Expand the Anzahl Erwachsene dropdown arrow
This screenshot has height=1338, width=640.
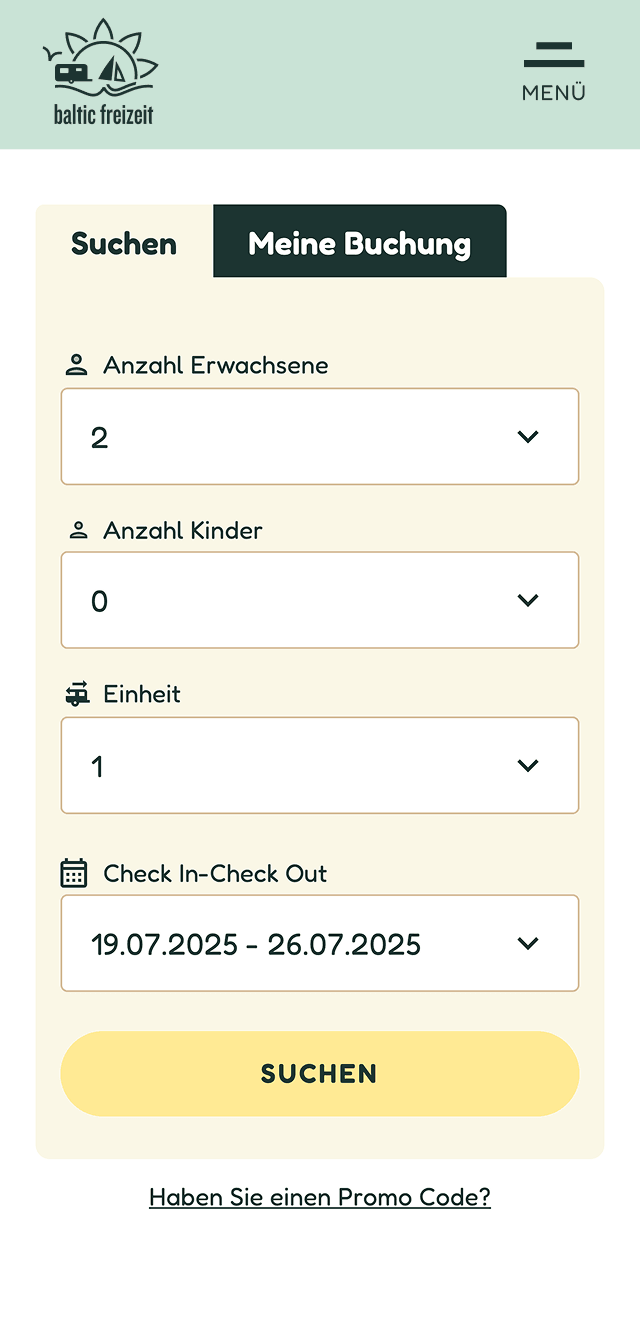[528, 437]
